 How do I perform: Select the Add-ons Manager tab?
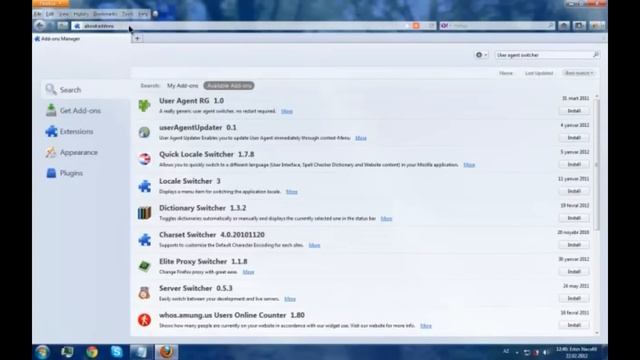pyautogui.click(x=82, y=39)
